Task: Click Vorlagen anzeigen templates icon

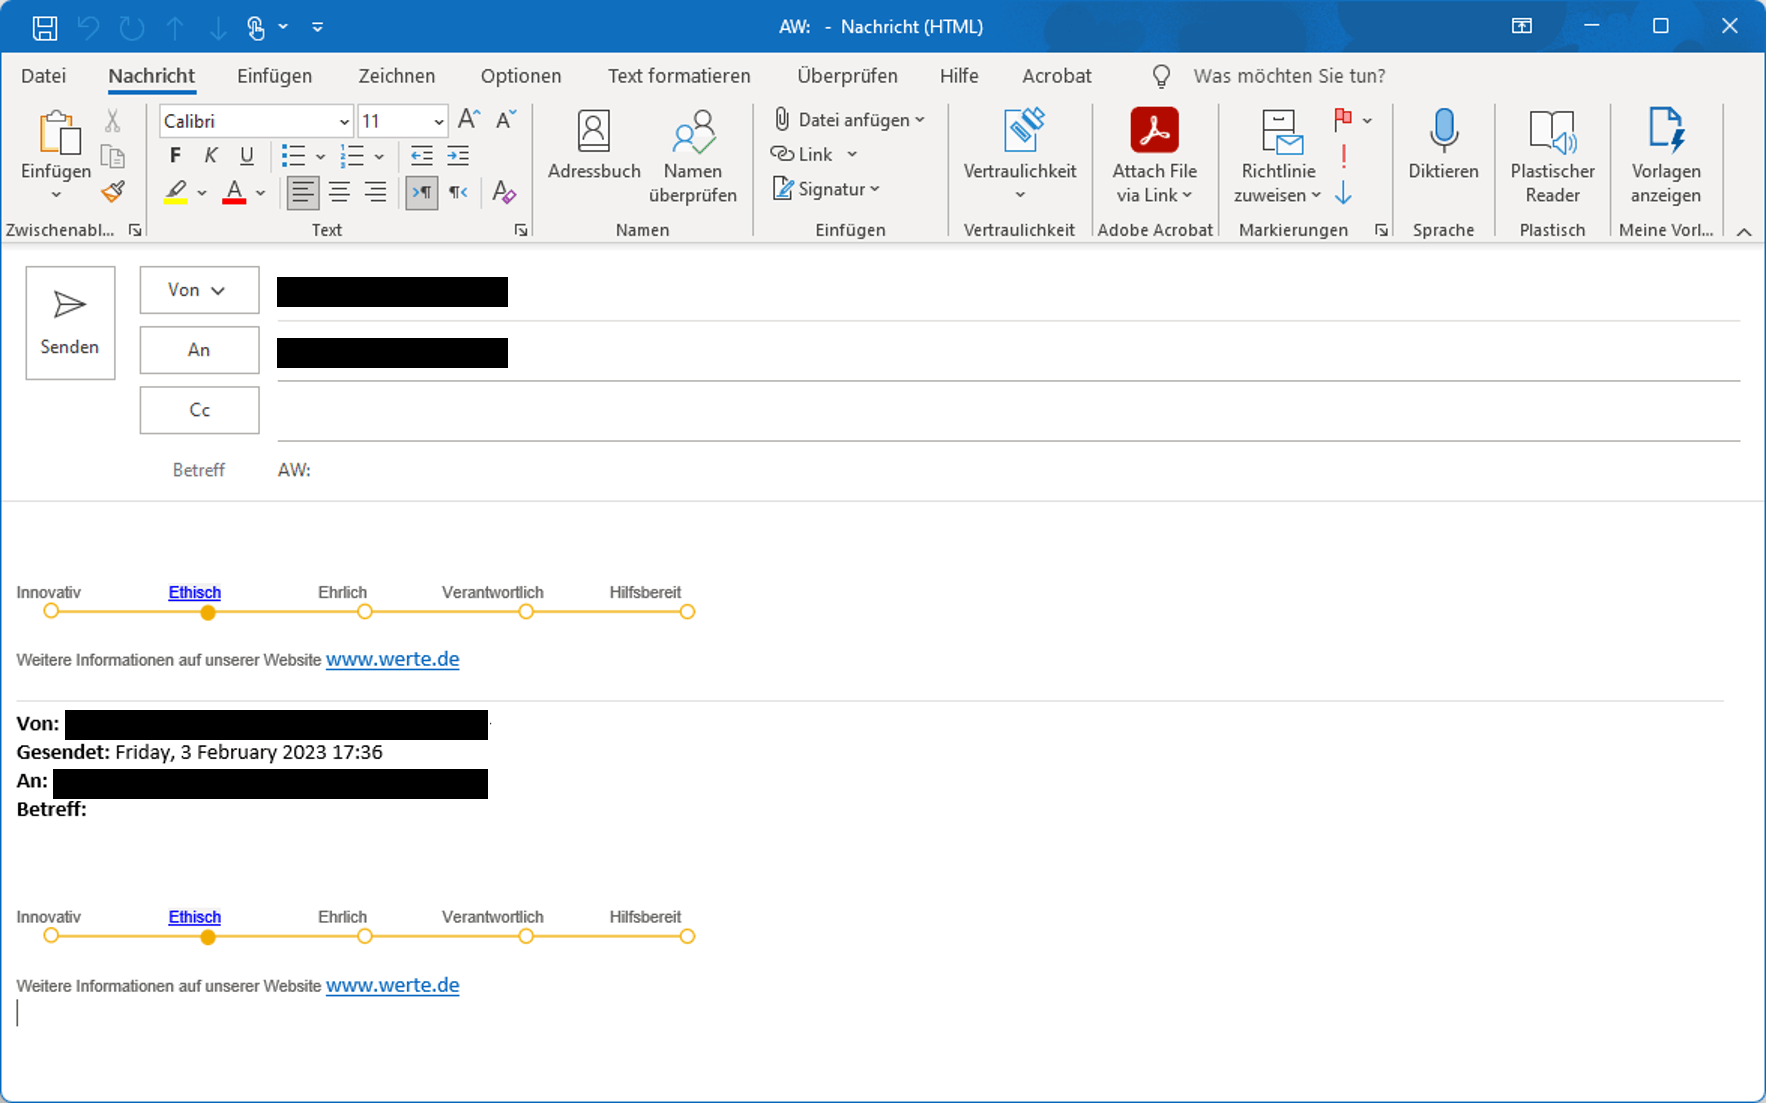Action: [x=1666, y=132]
